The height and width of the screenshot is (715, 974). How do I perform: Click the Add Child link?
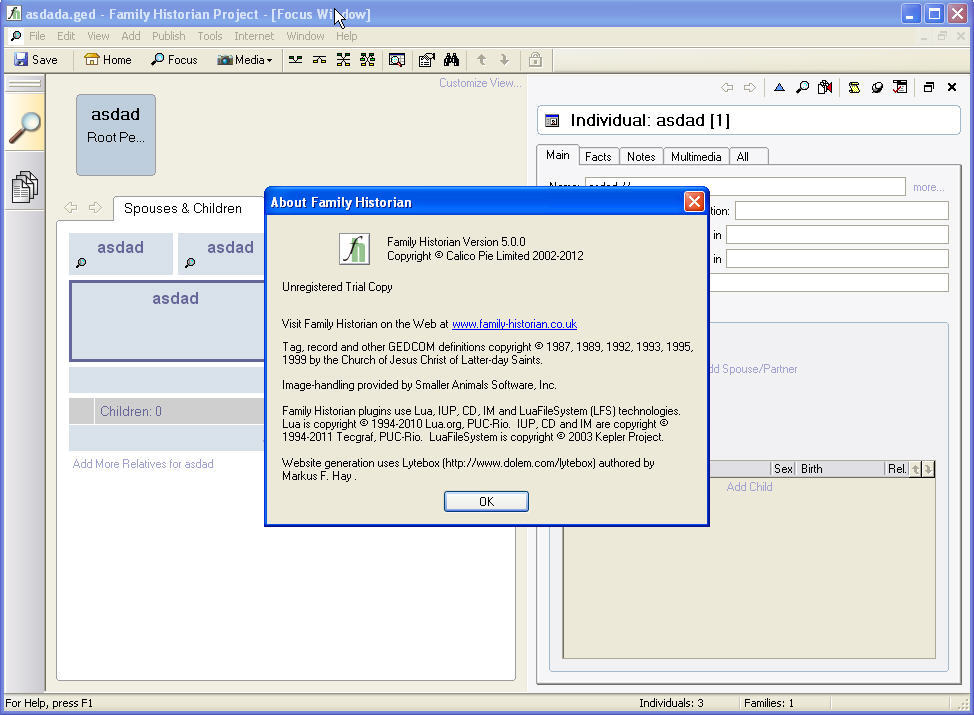pos(749,486)
